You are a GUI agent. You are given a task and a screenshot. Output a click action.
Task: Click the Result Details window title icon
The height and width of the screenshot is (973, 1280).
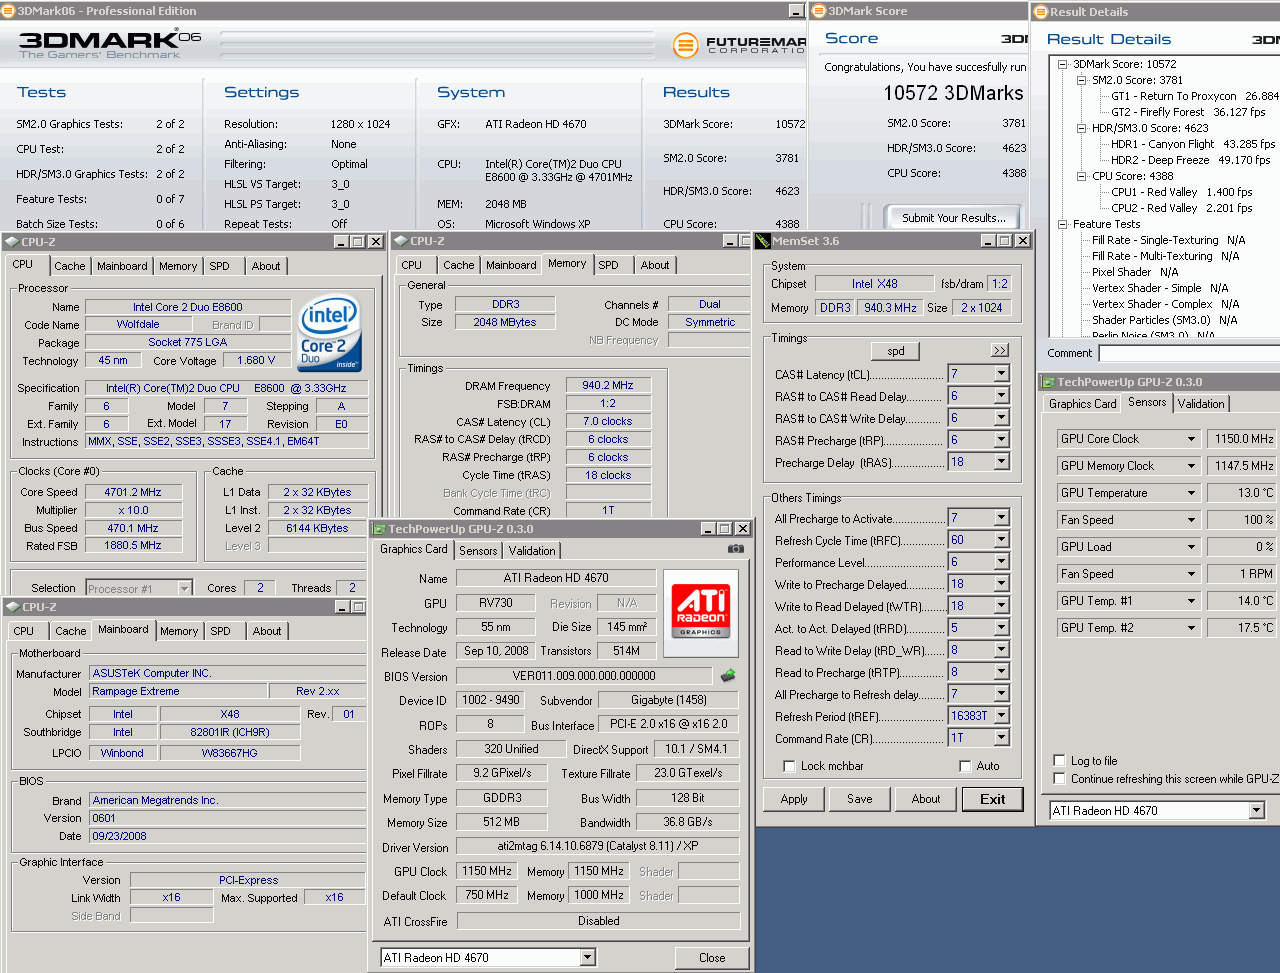pos(1041,12)
